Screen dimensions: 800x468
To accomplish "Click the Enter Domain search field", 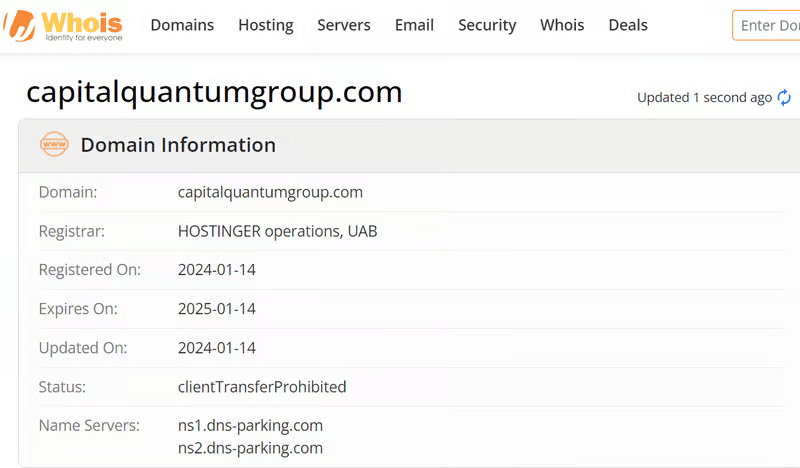I will pyautogui.click(x=768, y=25).
